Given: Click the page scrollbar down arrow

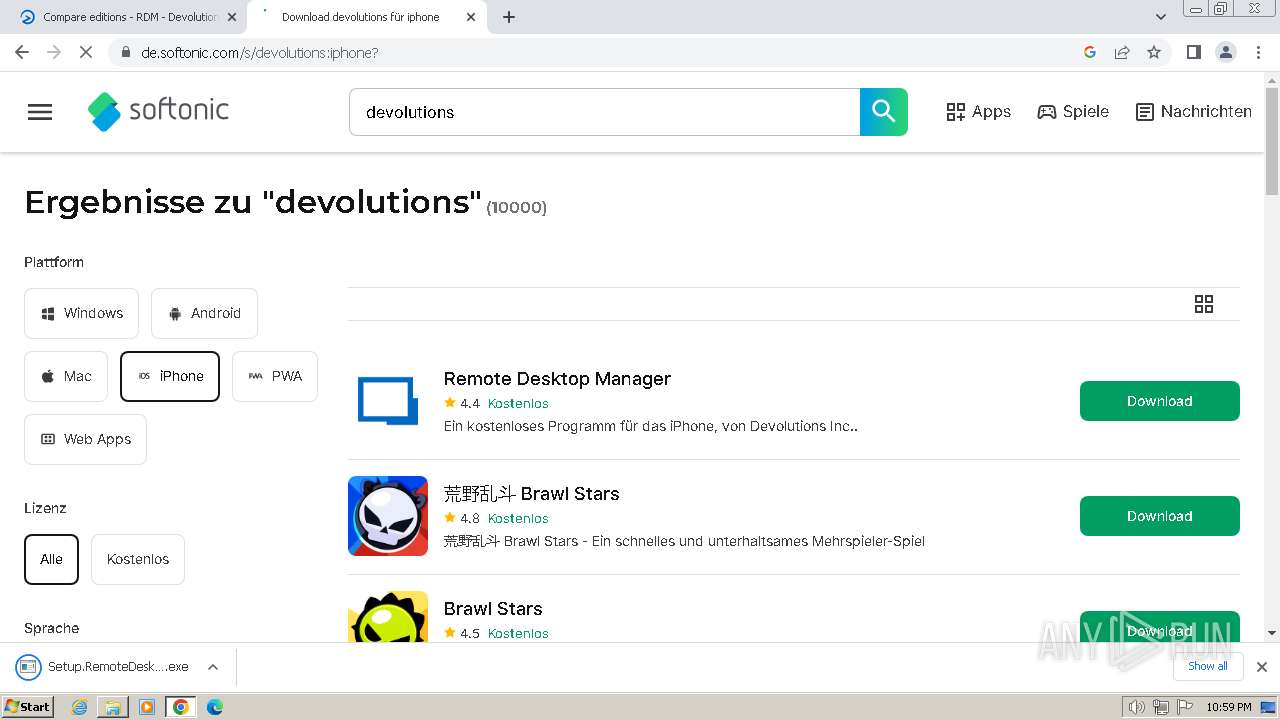Looking at the screenshot, I should tap(1272, 633).
